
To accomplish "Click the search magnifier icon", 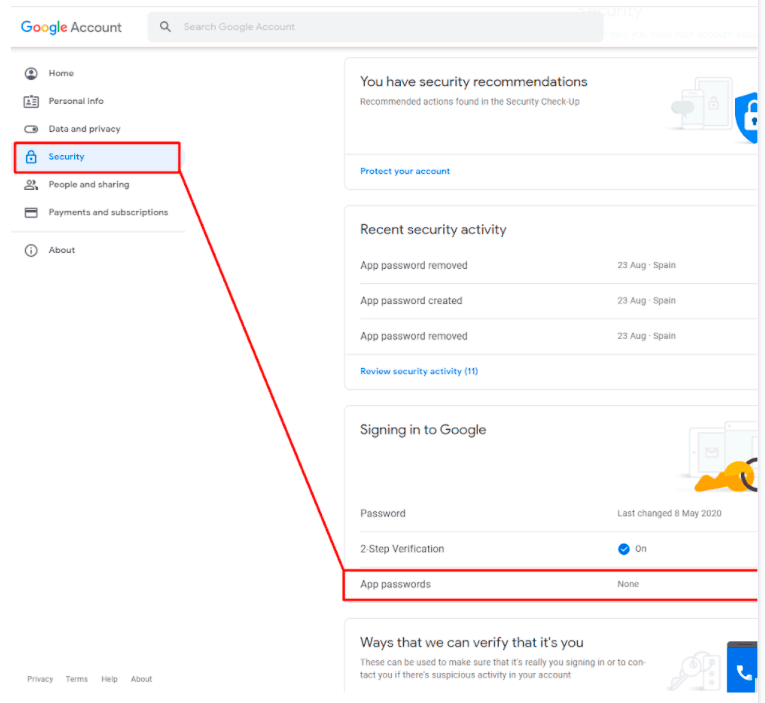I will 166,27.
